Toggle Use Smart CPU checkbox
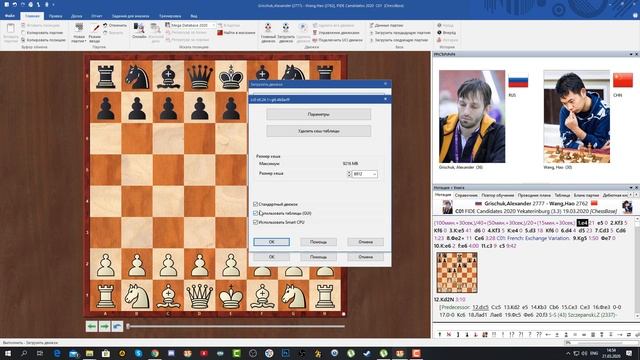This screenshot has height=360, width=640. click(256, 222)
